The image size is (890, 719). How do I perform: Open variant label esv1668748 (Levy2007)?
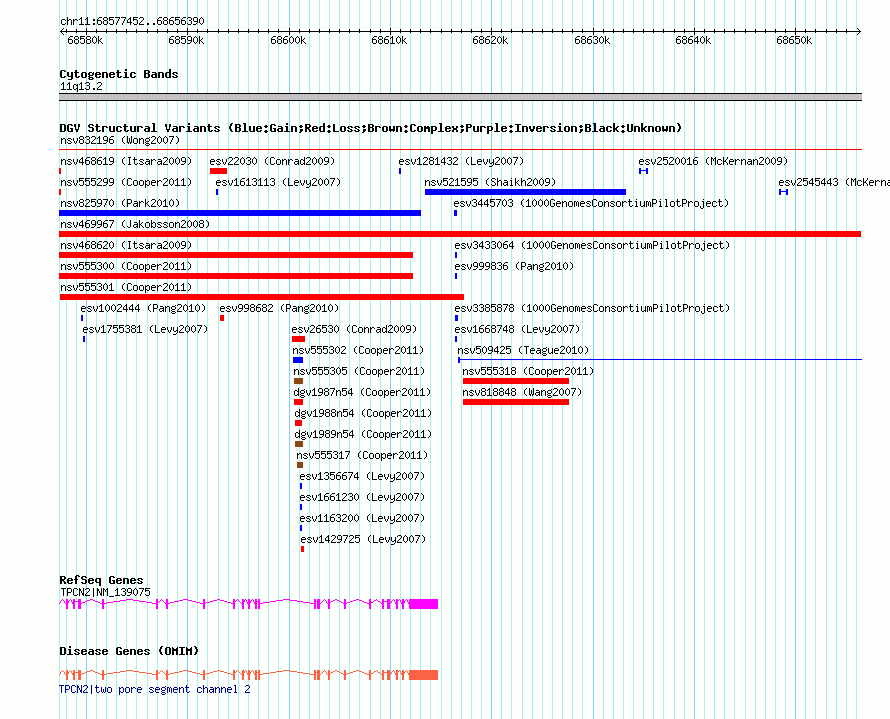[x=517, y=329]
